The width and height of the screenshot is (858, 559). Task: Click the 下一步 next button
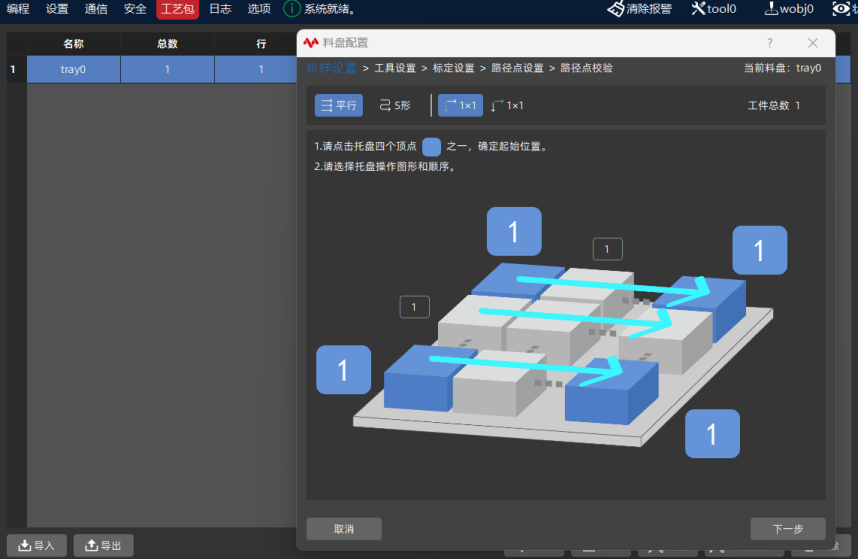click(788, 529)
